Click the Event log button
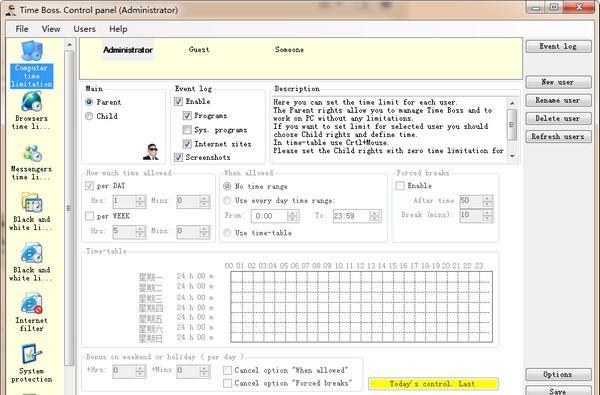 tap(558, 46)
